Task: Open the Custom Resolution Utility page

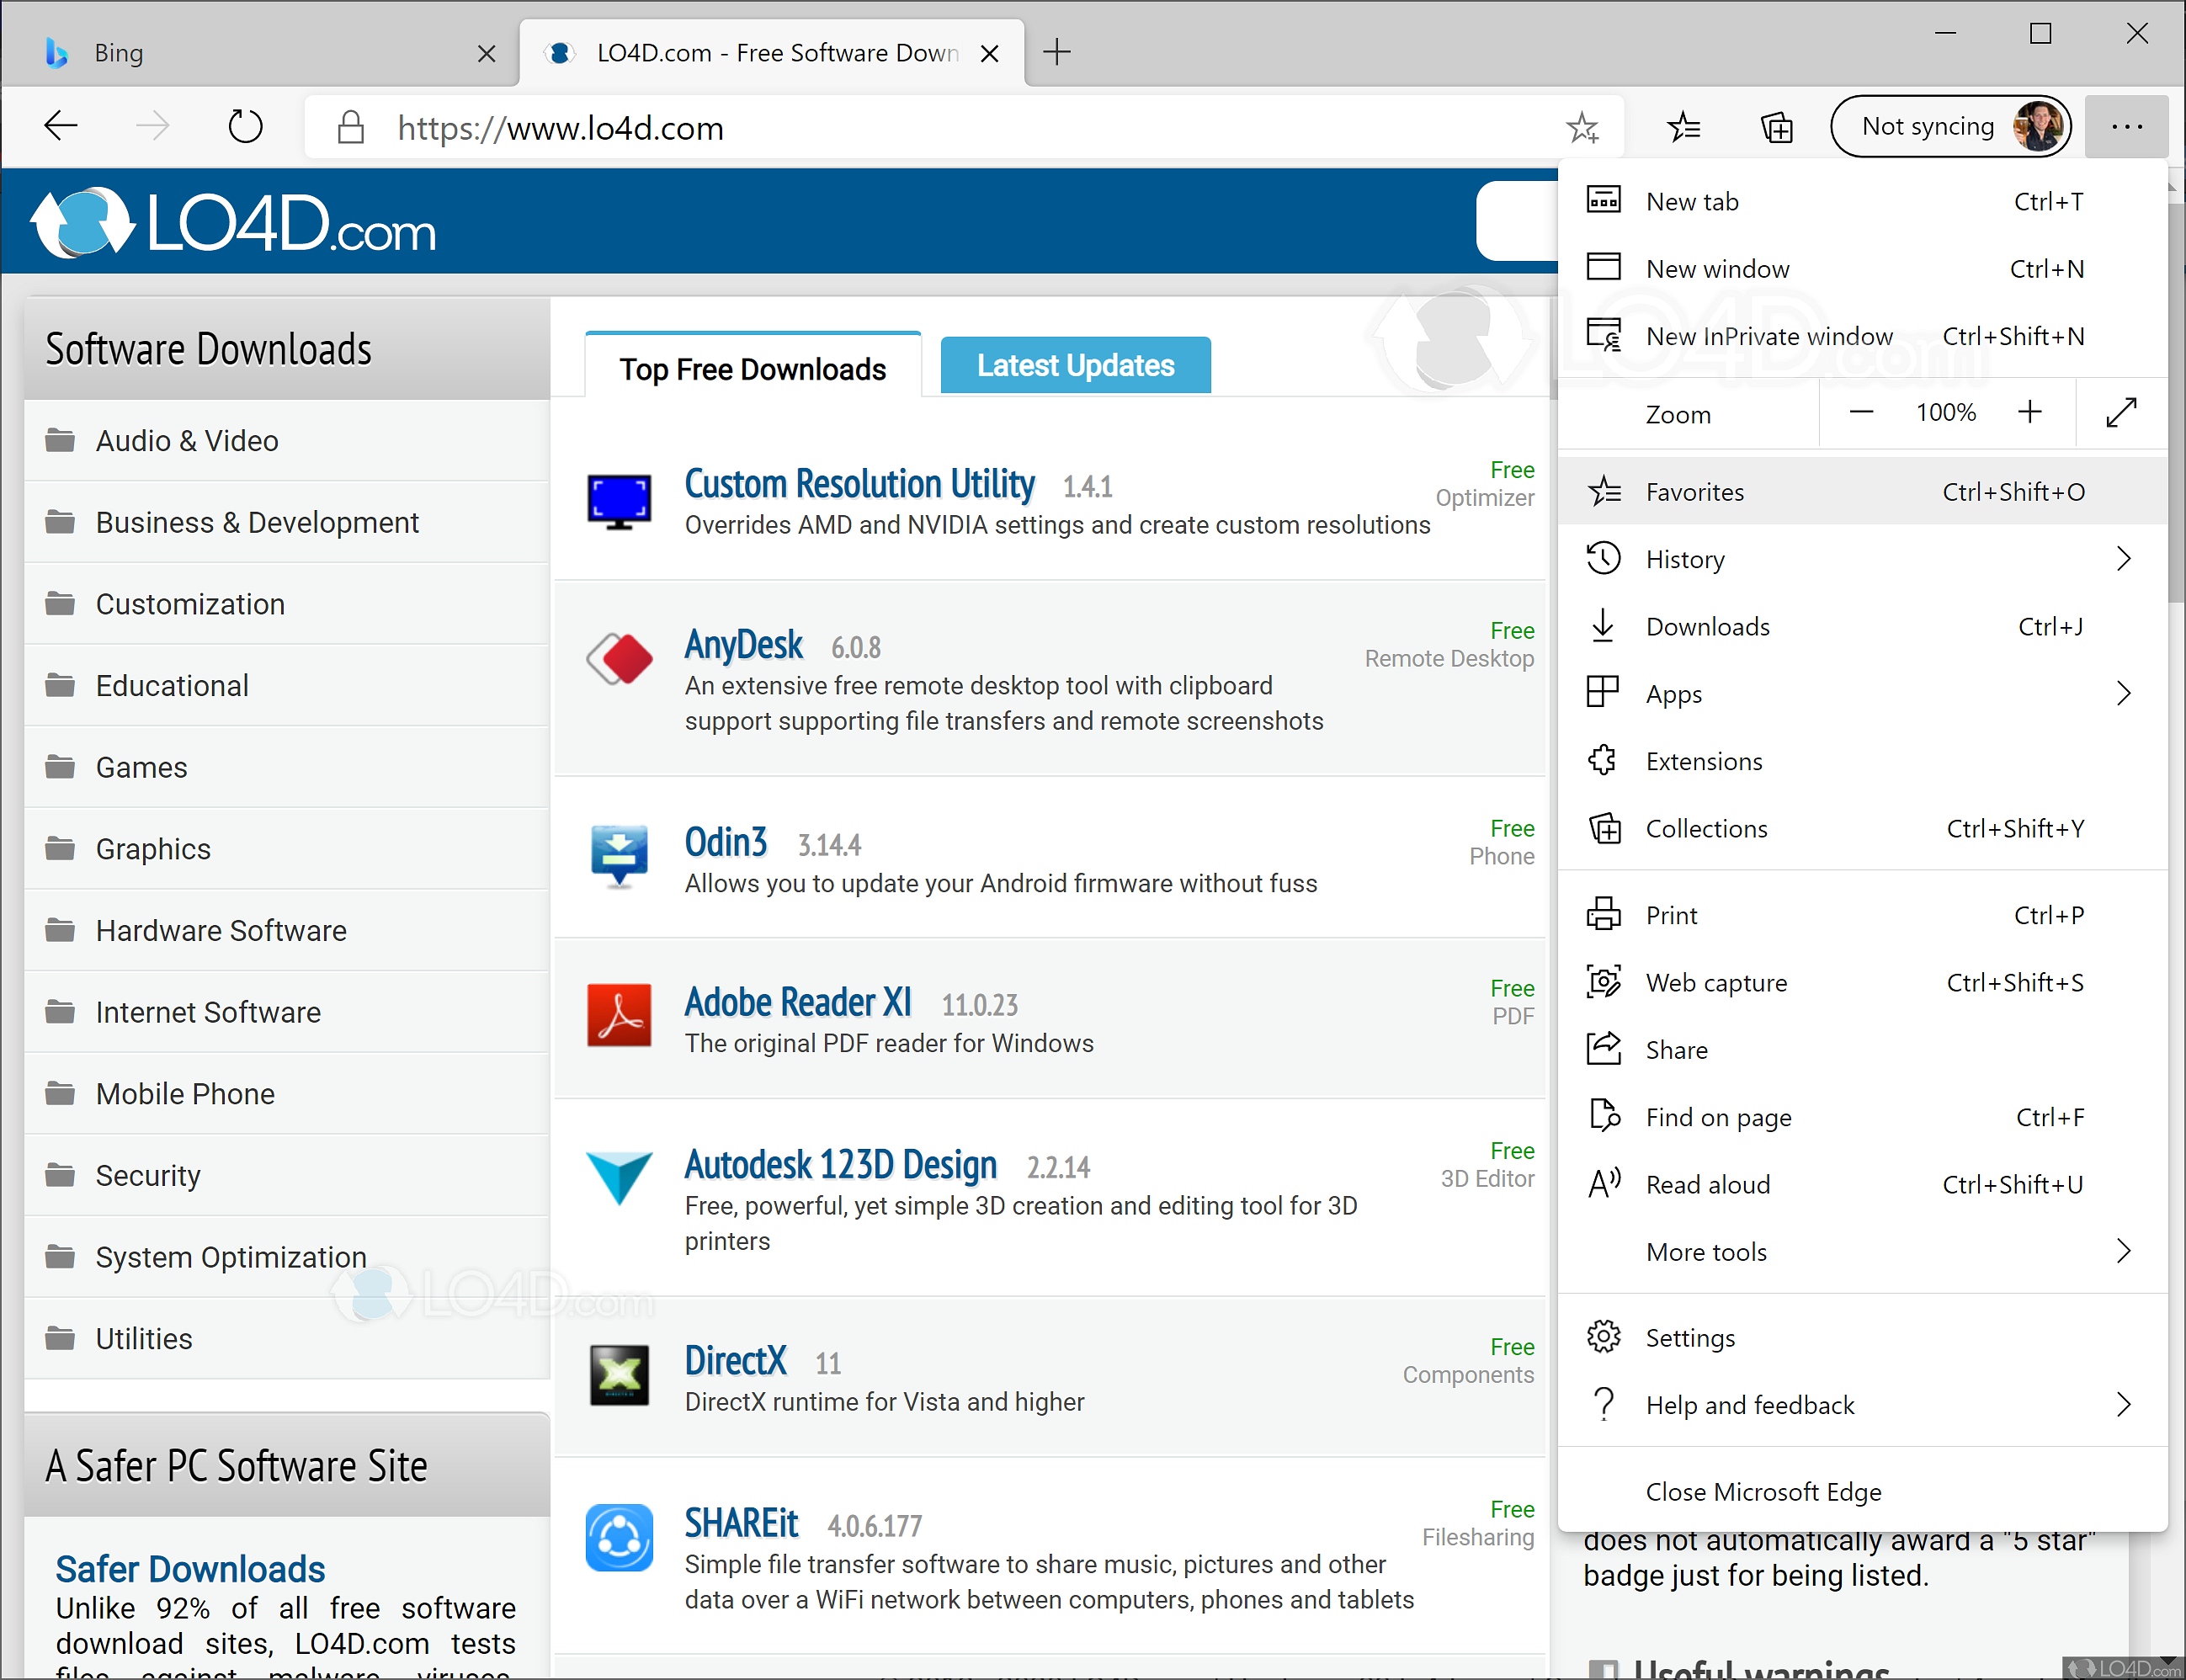Action: click(859, 484)
